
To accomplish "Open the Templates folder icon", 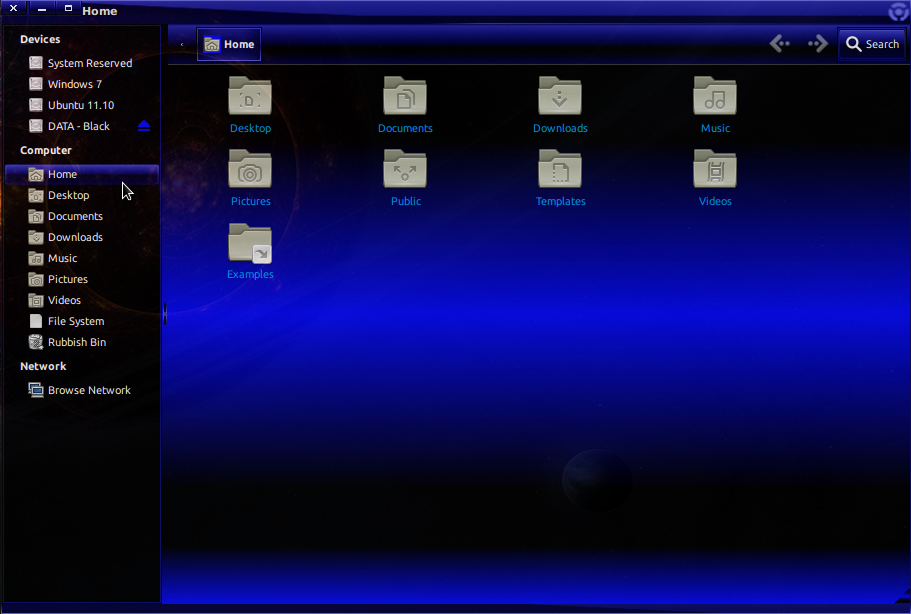I will click(560, 169).
